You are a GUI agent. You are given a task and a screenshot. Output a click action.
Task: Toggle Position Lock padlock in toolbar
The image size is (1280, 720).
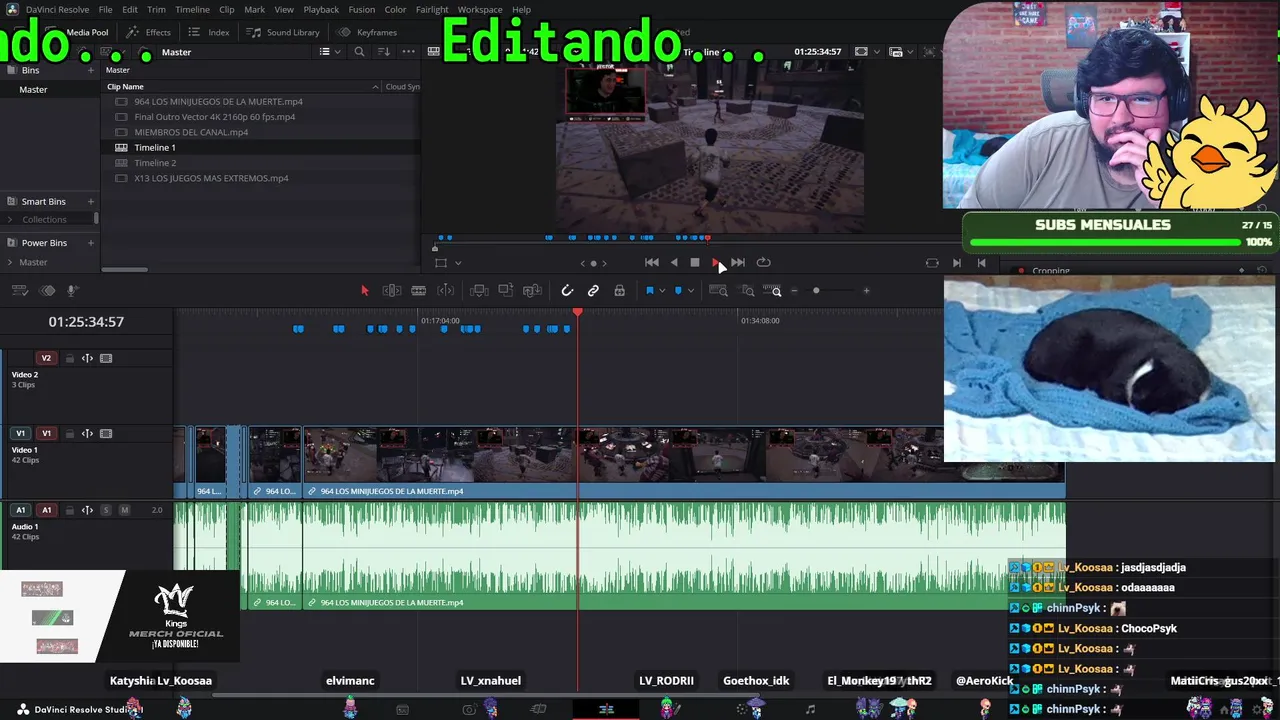point(620,291)
